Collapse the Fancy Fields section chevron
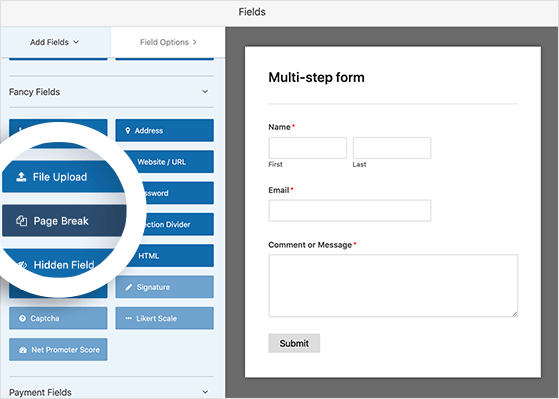 click(x=205, y=92)
